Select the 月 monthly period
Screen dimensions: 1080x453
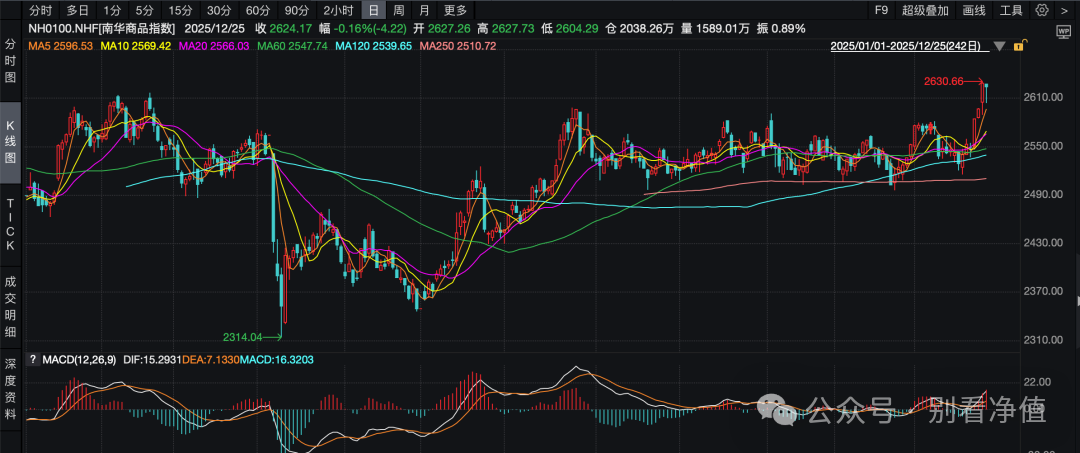[x=424, y=10]
